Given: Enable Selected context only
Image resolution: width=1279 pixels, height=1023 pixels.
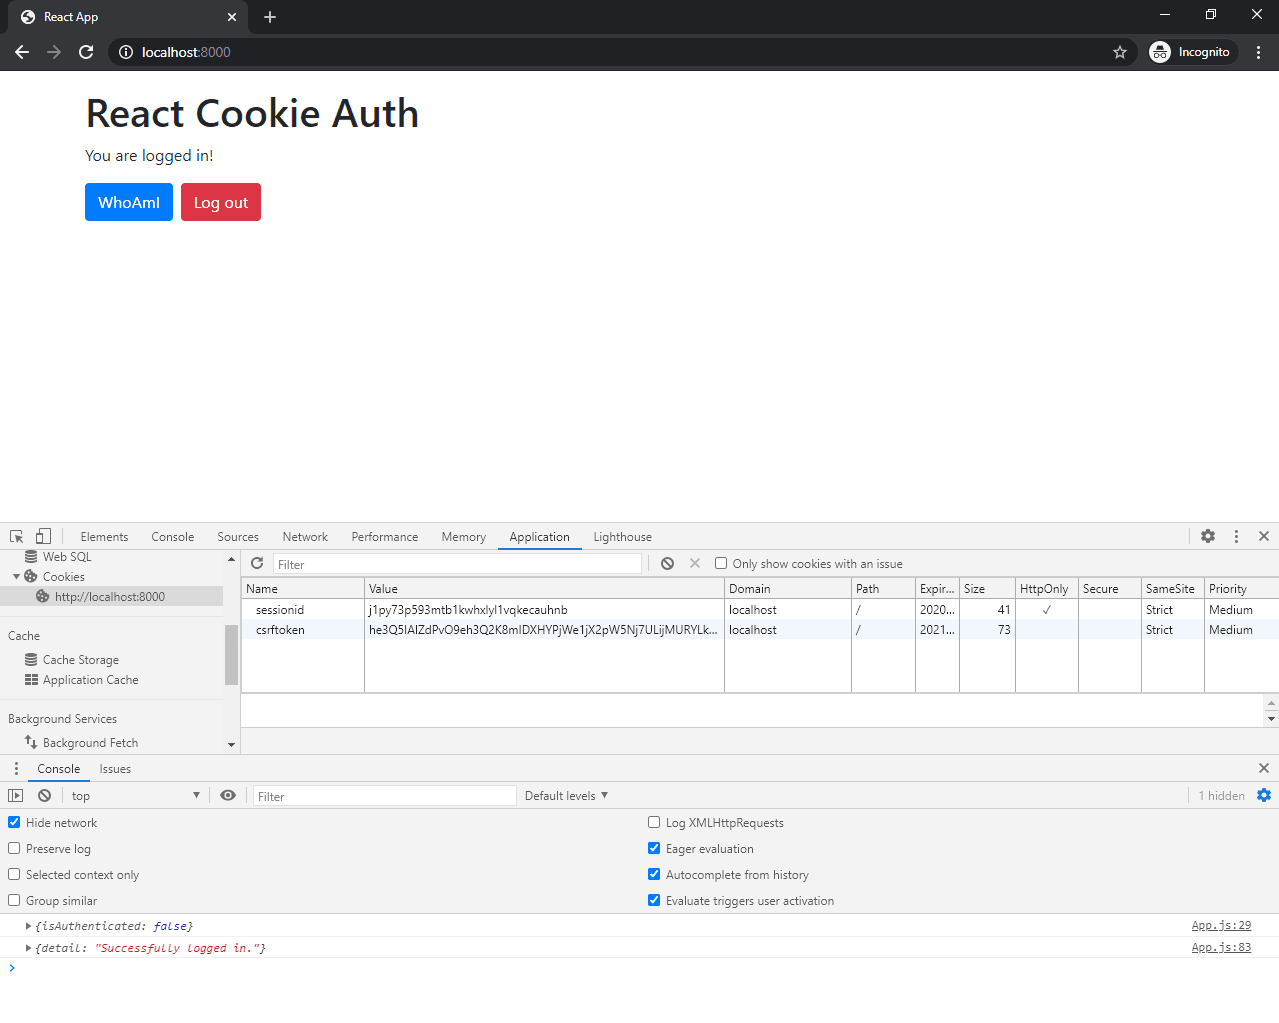Looking at the screenshot, I should click(x=14, y=874).
